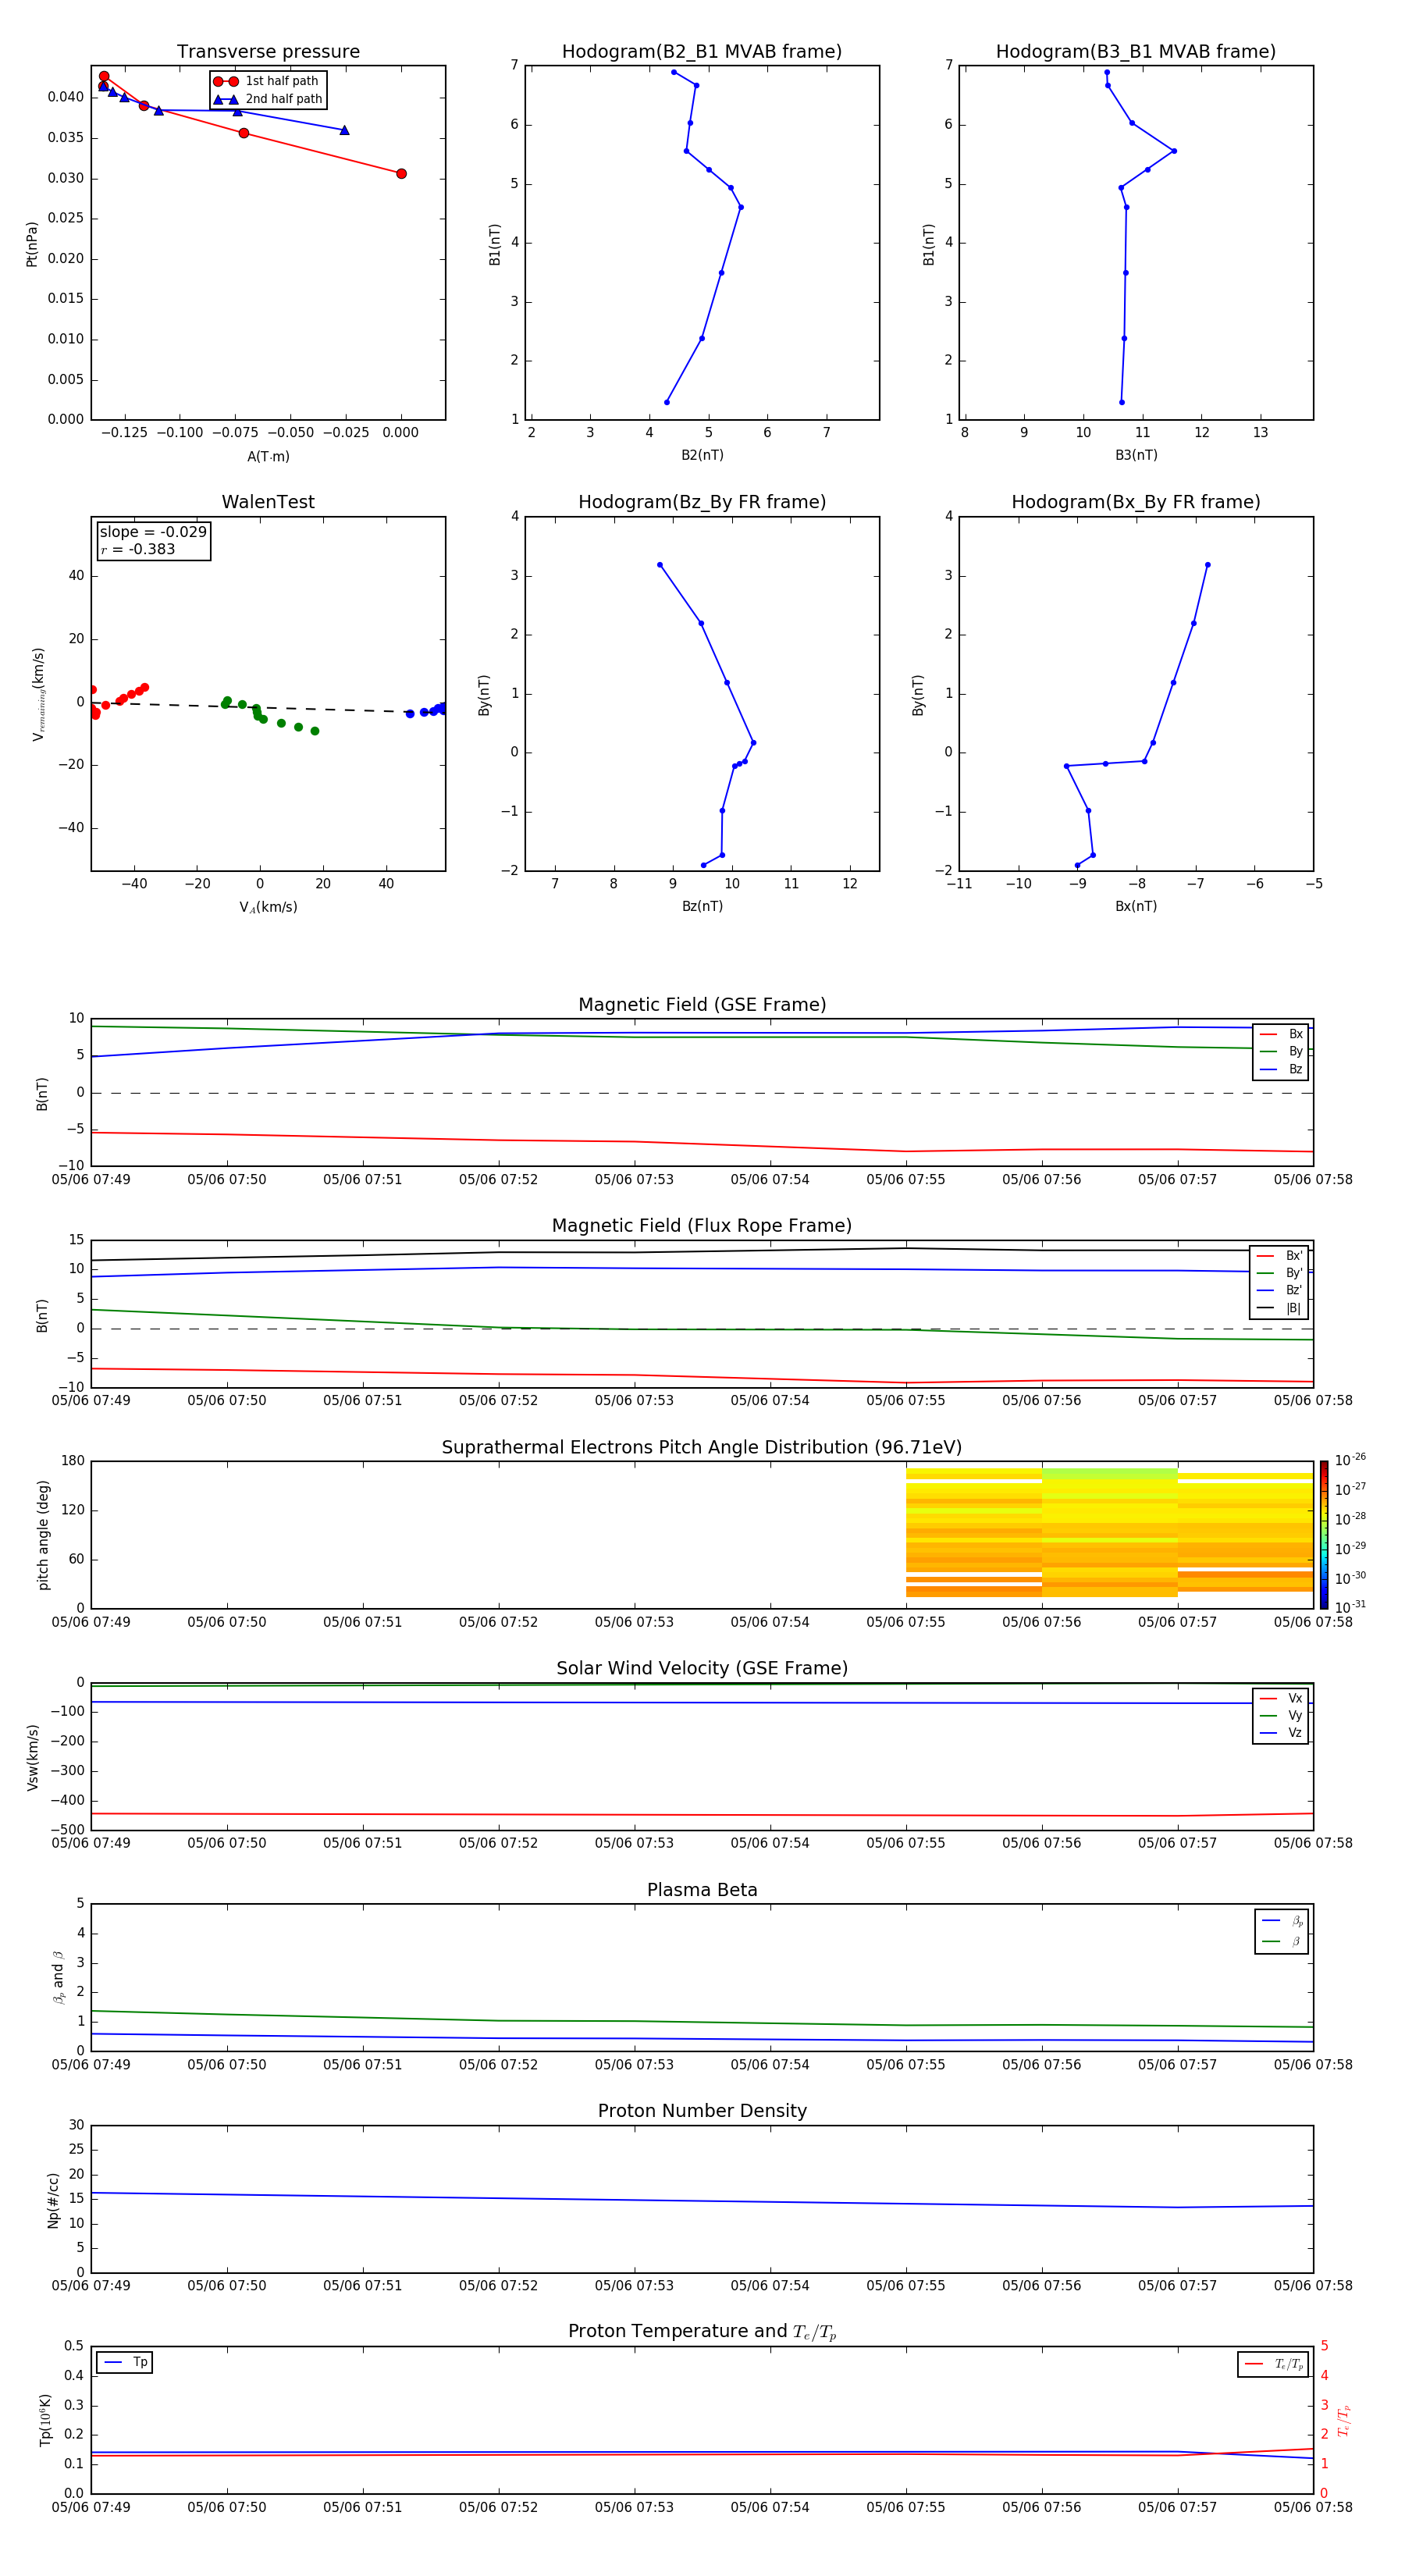Click the 'Magnetic Field (Flux Rope Frame)' title
Viewport: 1405px width, 2576px height.
pyautogui.click(x=702, y=1226)
